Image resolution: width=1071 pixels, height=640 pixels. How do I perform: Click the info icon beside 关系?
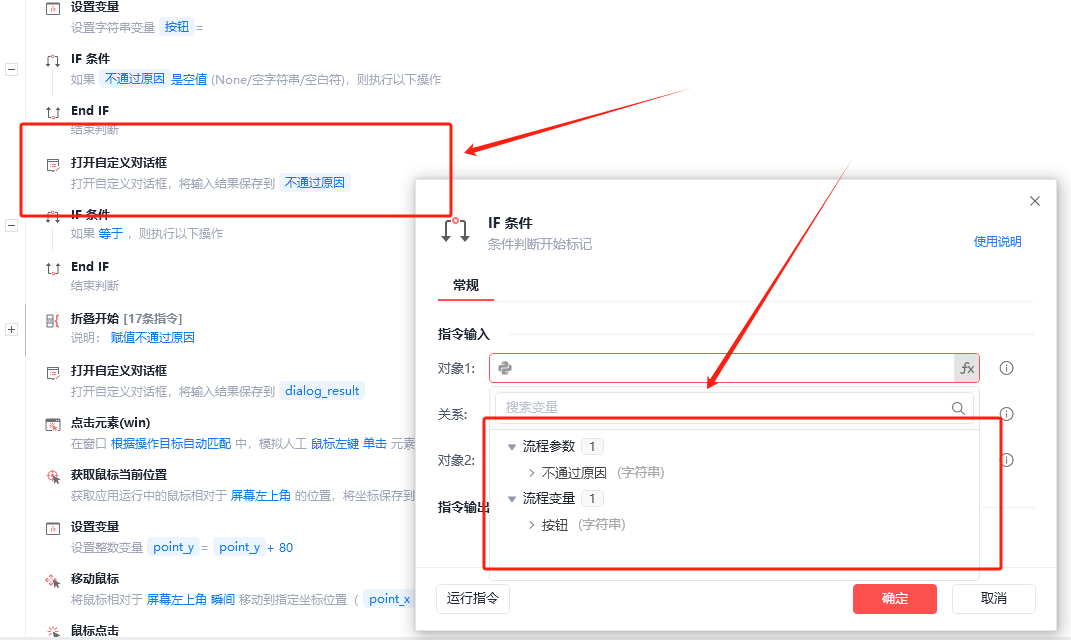1006,414
